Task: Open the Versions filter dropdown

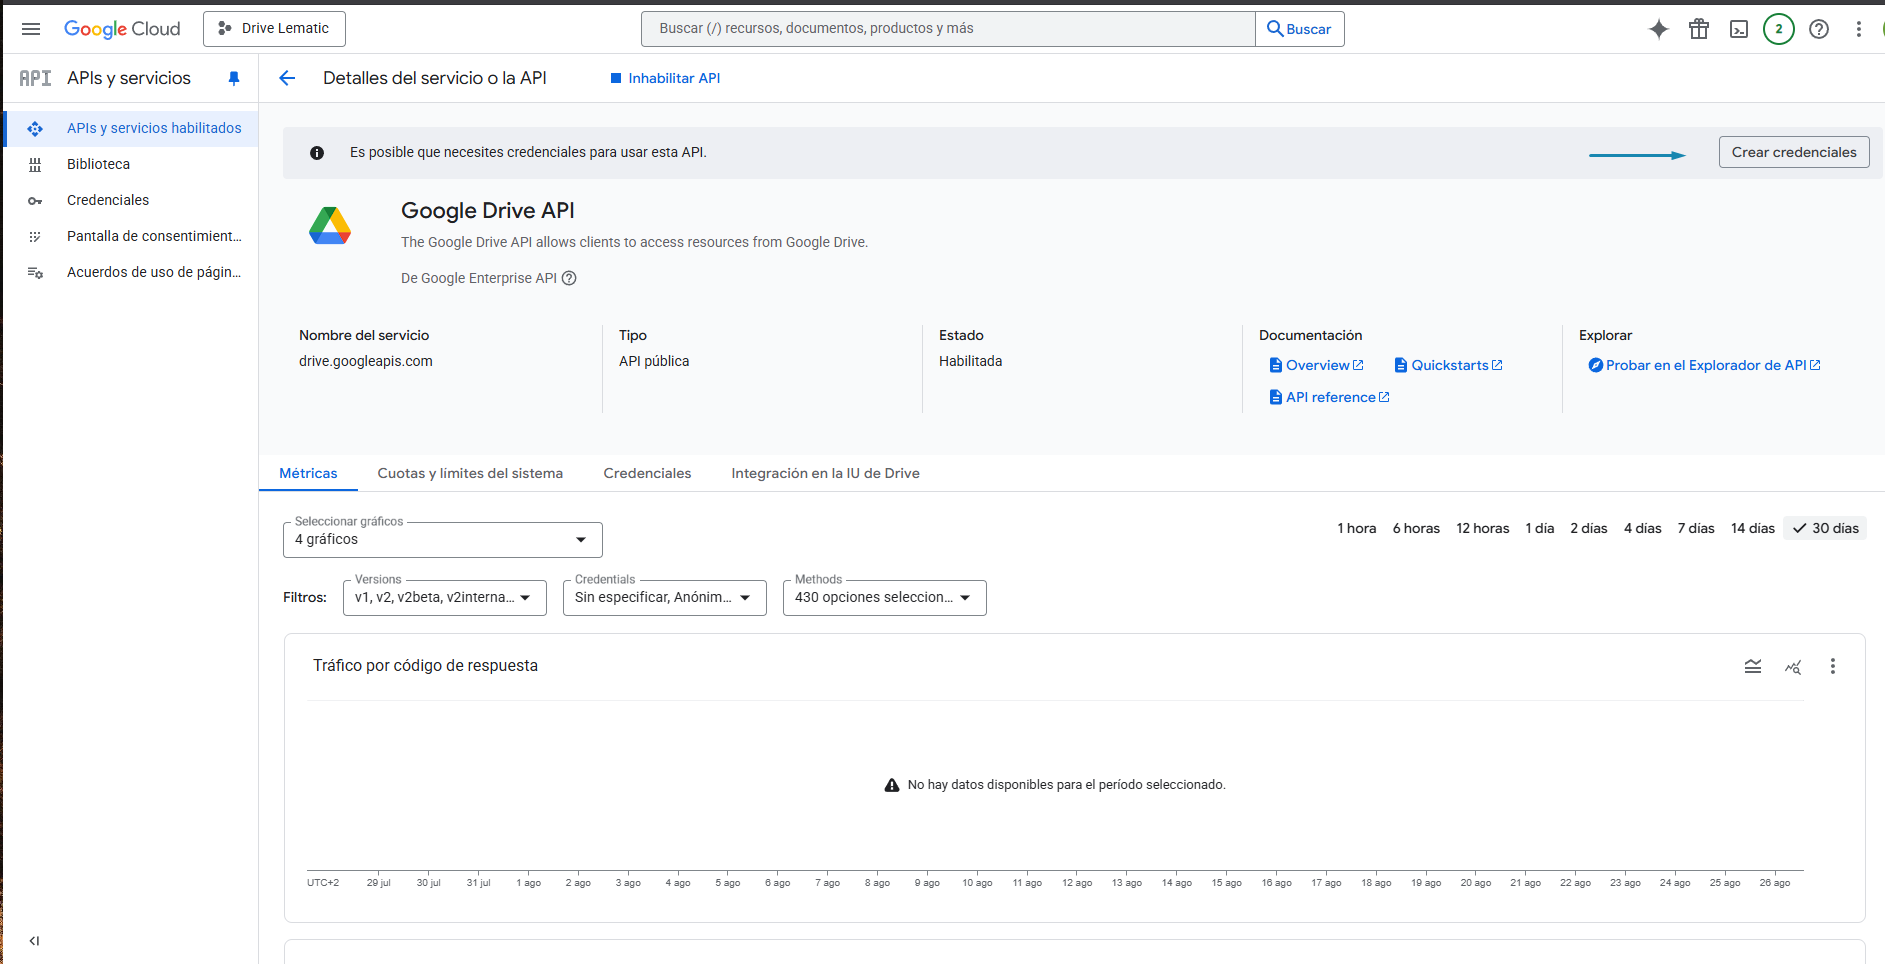Action: coord(444,598)
